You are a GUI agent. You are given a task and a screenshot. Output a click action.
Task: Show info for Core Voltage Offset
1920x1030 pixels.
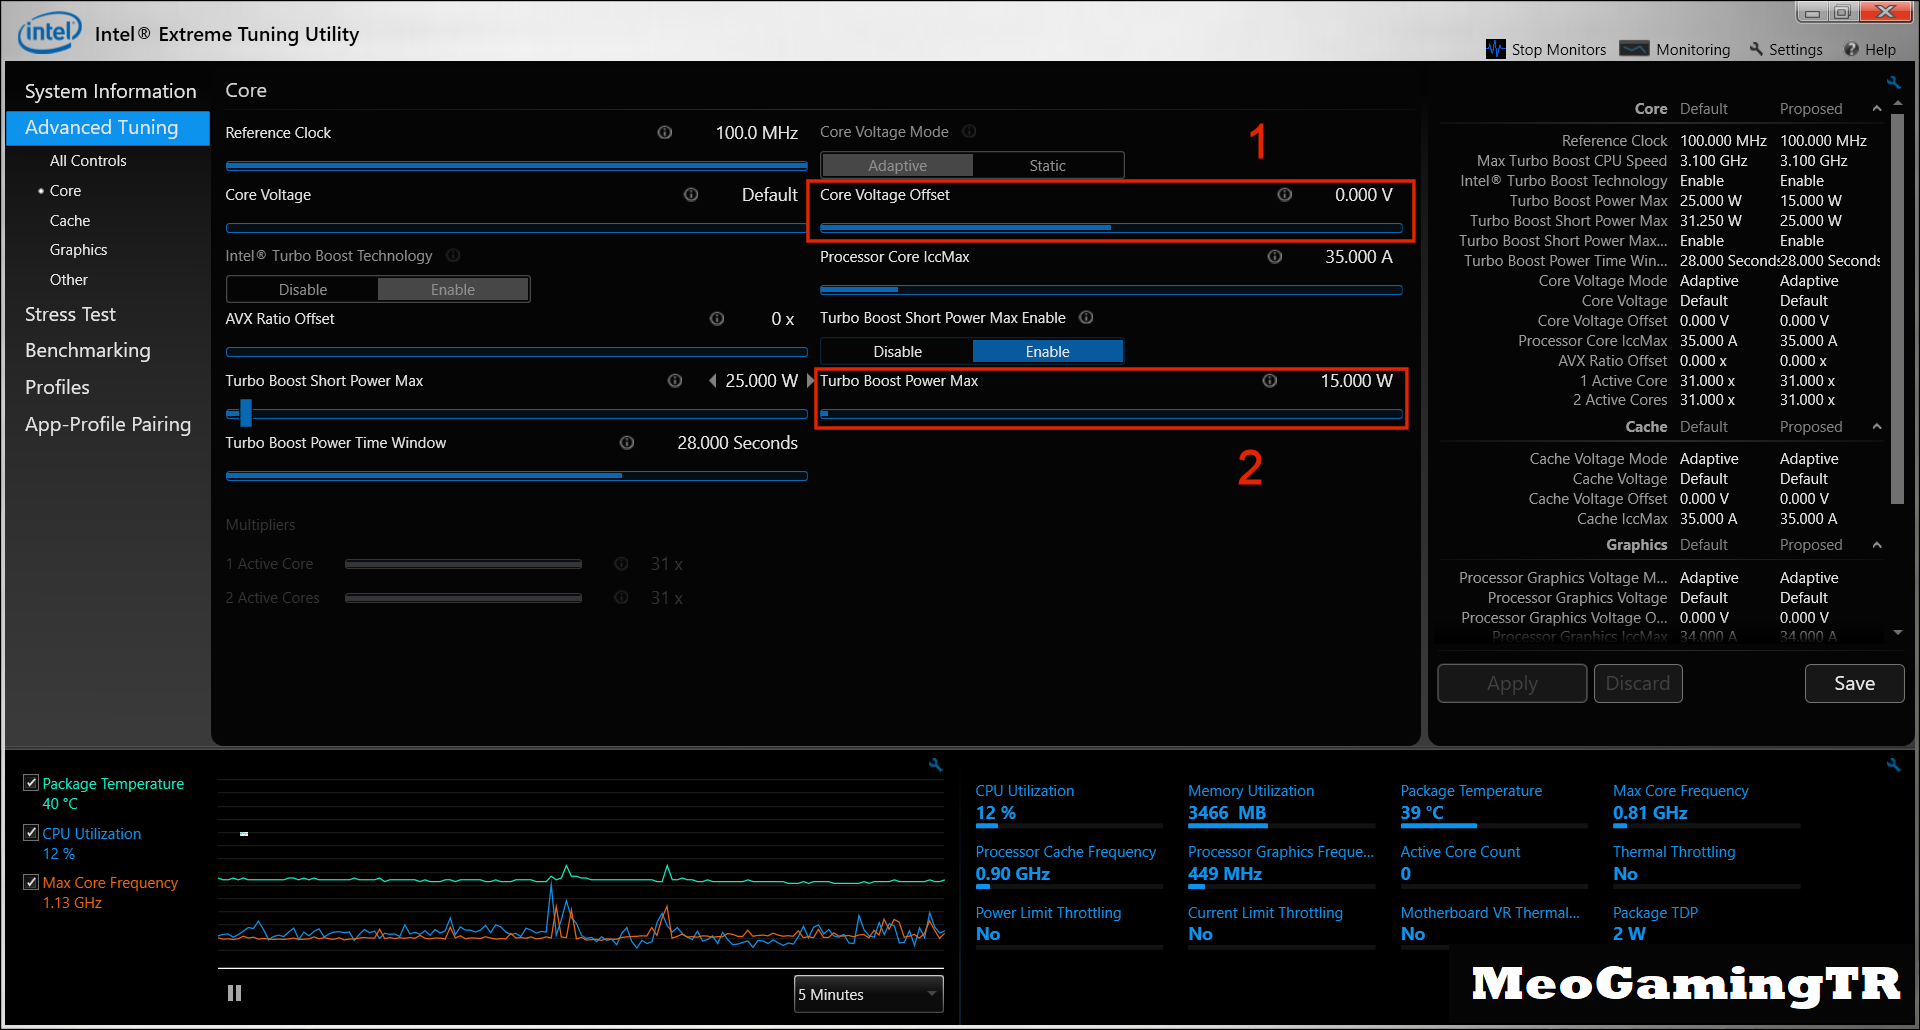[1285, 194]
